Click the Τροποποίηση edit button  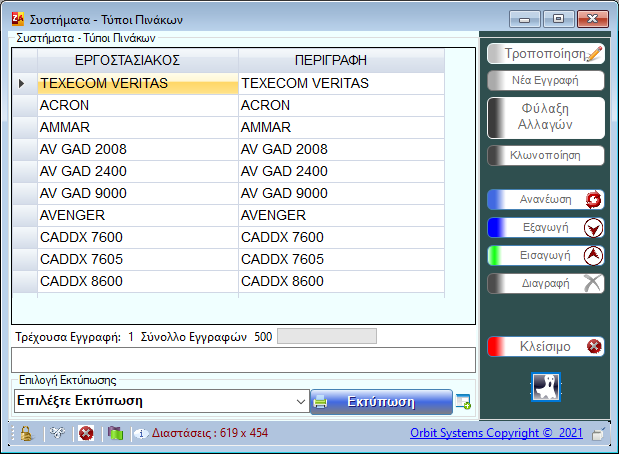pyautogui.click(x=546, y=54)
